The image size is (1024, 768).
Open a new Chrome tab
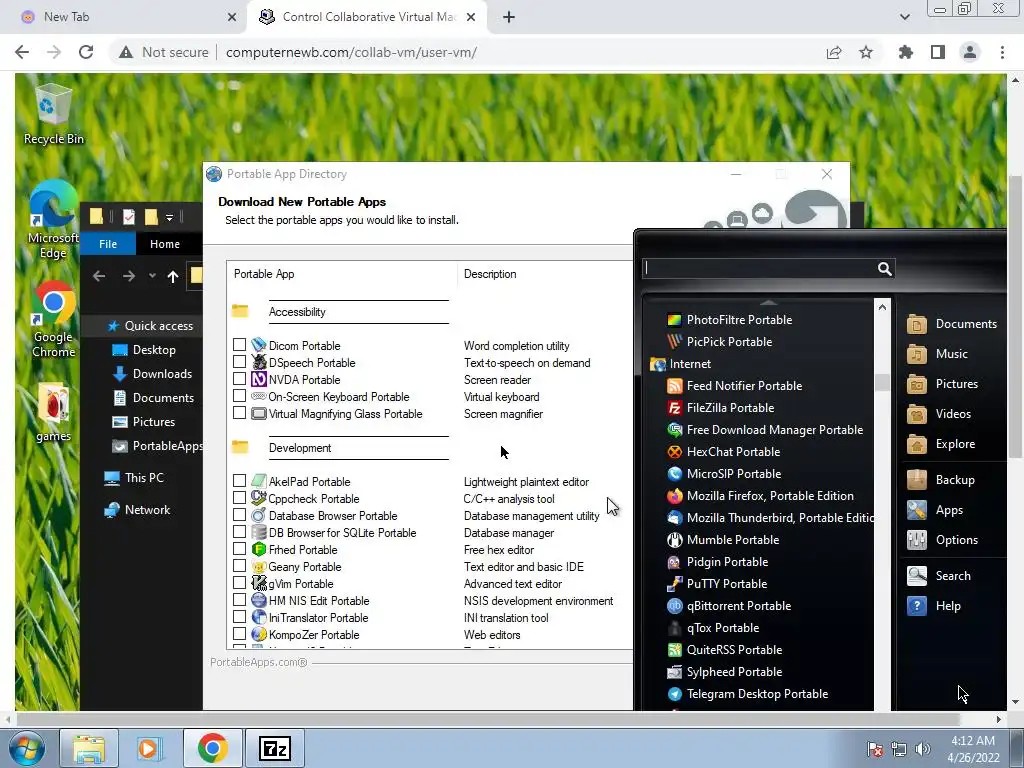(509, 17)
